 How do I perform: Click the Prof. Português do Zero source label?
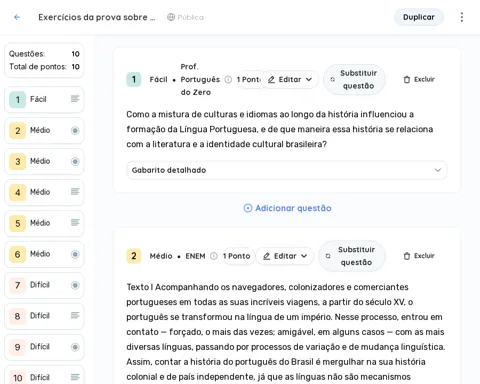(x=200, y=79)
